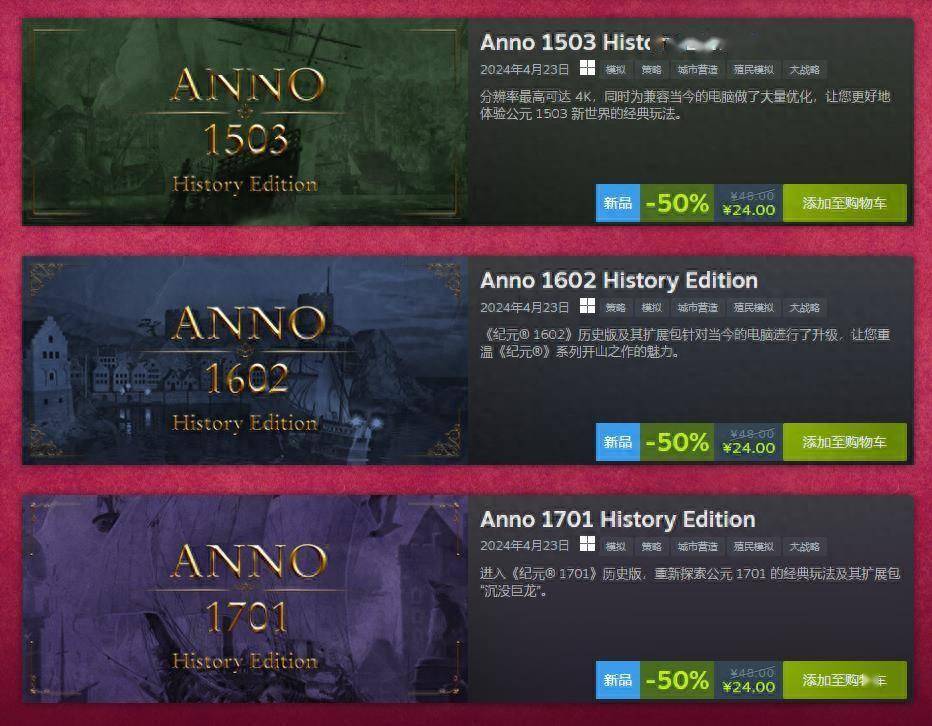Open Anno 1701 History Edition title link

point(618,519)
